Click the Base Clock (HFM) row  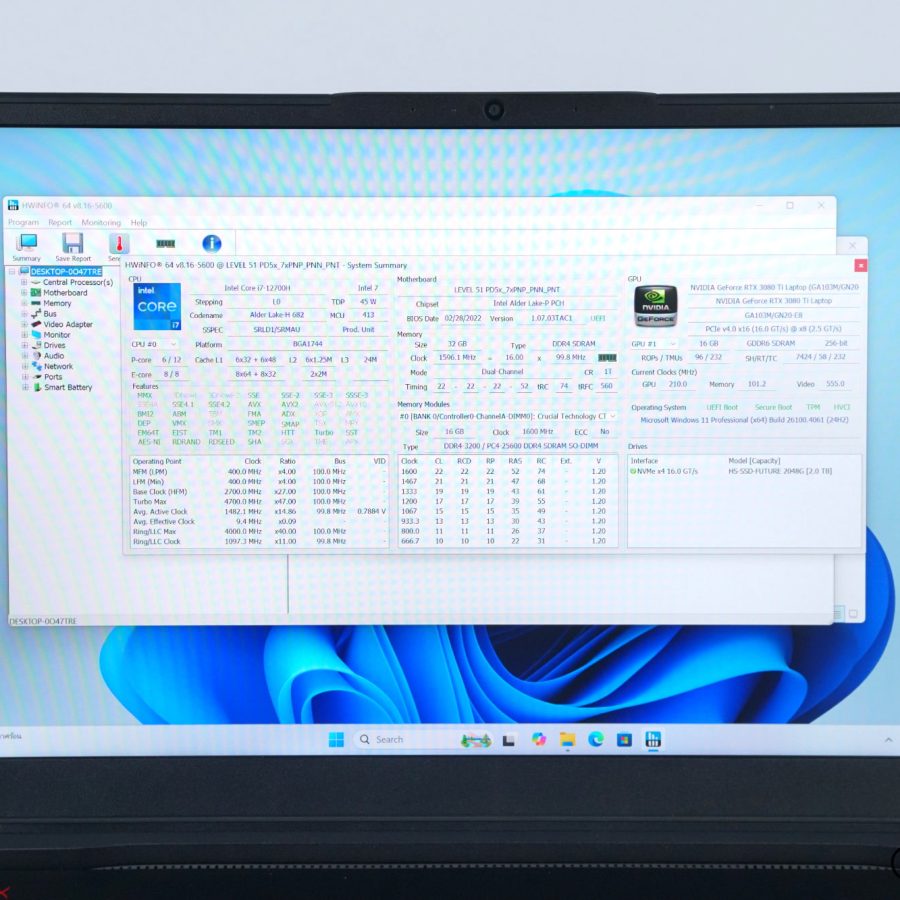pos(259,492)
